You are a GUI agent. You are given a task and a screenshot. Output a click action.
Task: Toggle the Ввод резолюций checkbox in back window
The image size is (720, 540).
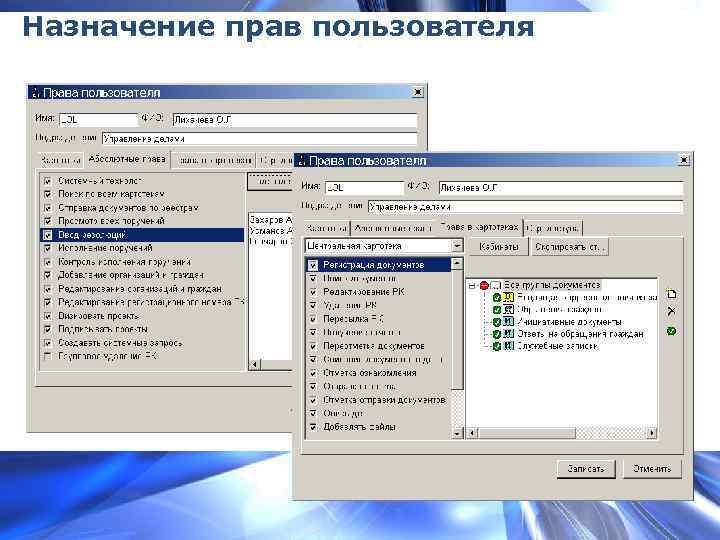click(48, 235)
